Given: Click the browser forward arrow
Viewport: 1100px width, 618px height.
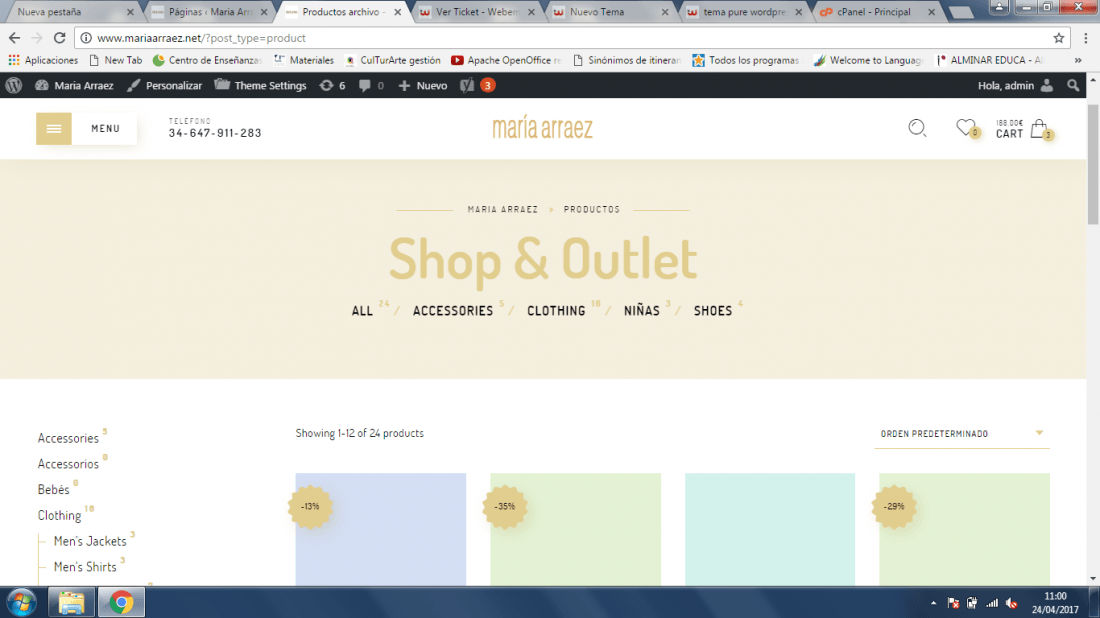Looking at the screenshot, I should pos(37,38).
